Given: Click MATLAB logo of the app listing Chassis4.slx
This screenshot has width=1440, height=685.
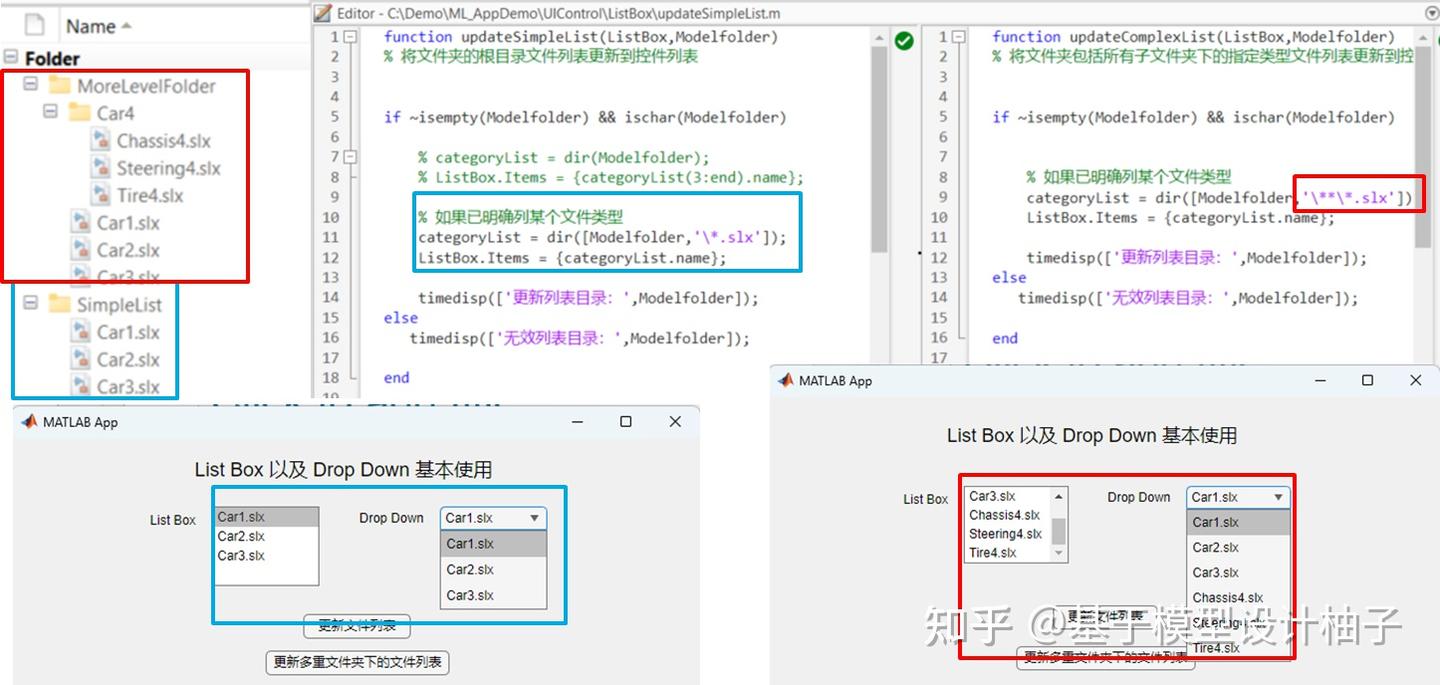Looking at the screenshot, I should pyautogui.click(x=786, y=380).
